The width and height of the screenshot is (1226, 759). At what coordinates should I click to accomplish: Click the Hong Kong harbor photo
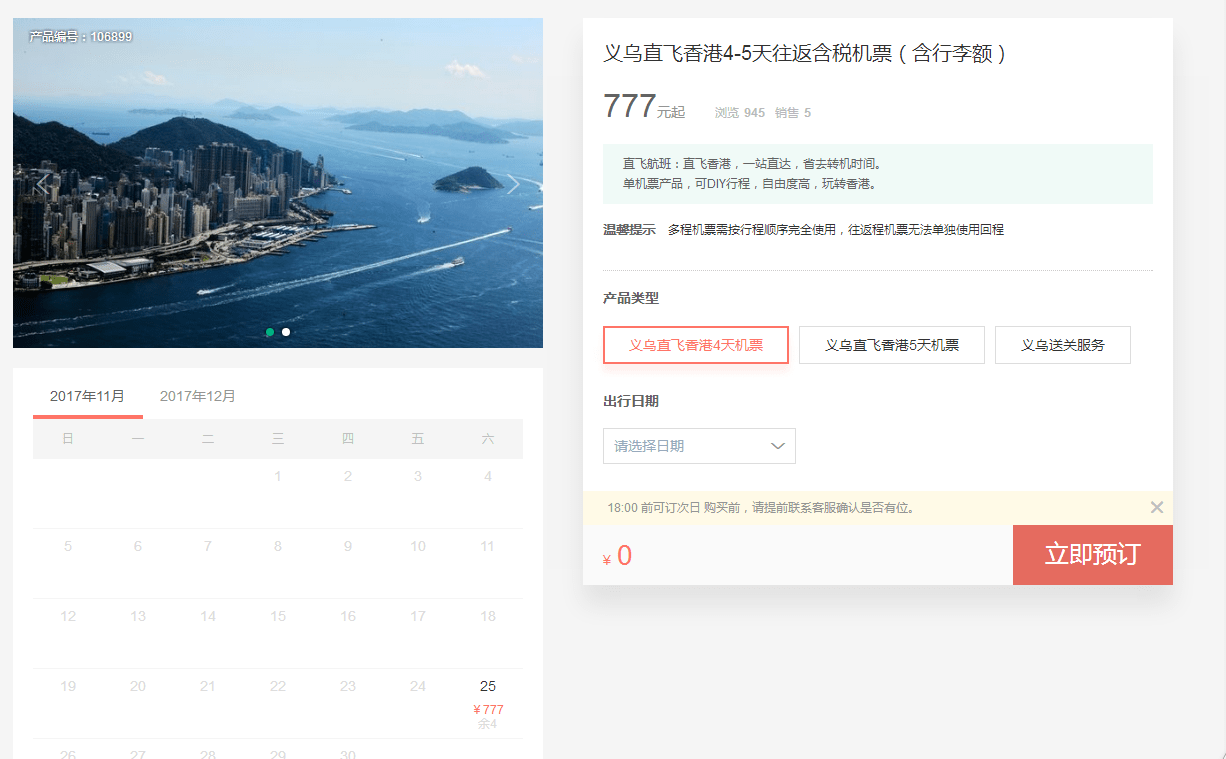pyautogui.click(x=278, y=183)
